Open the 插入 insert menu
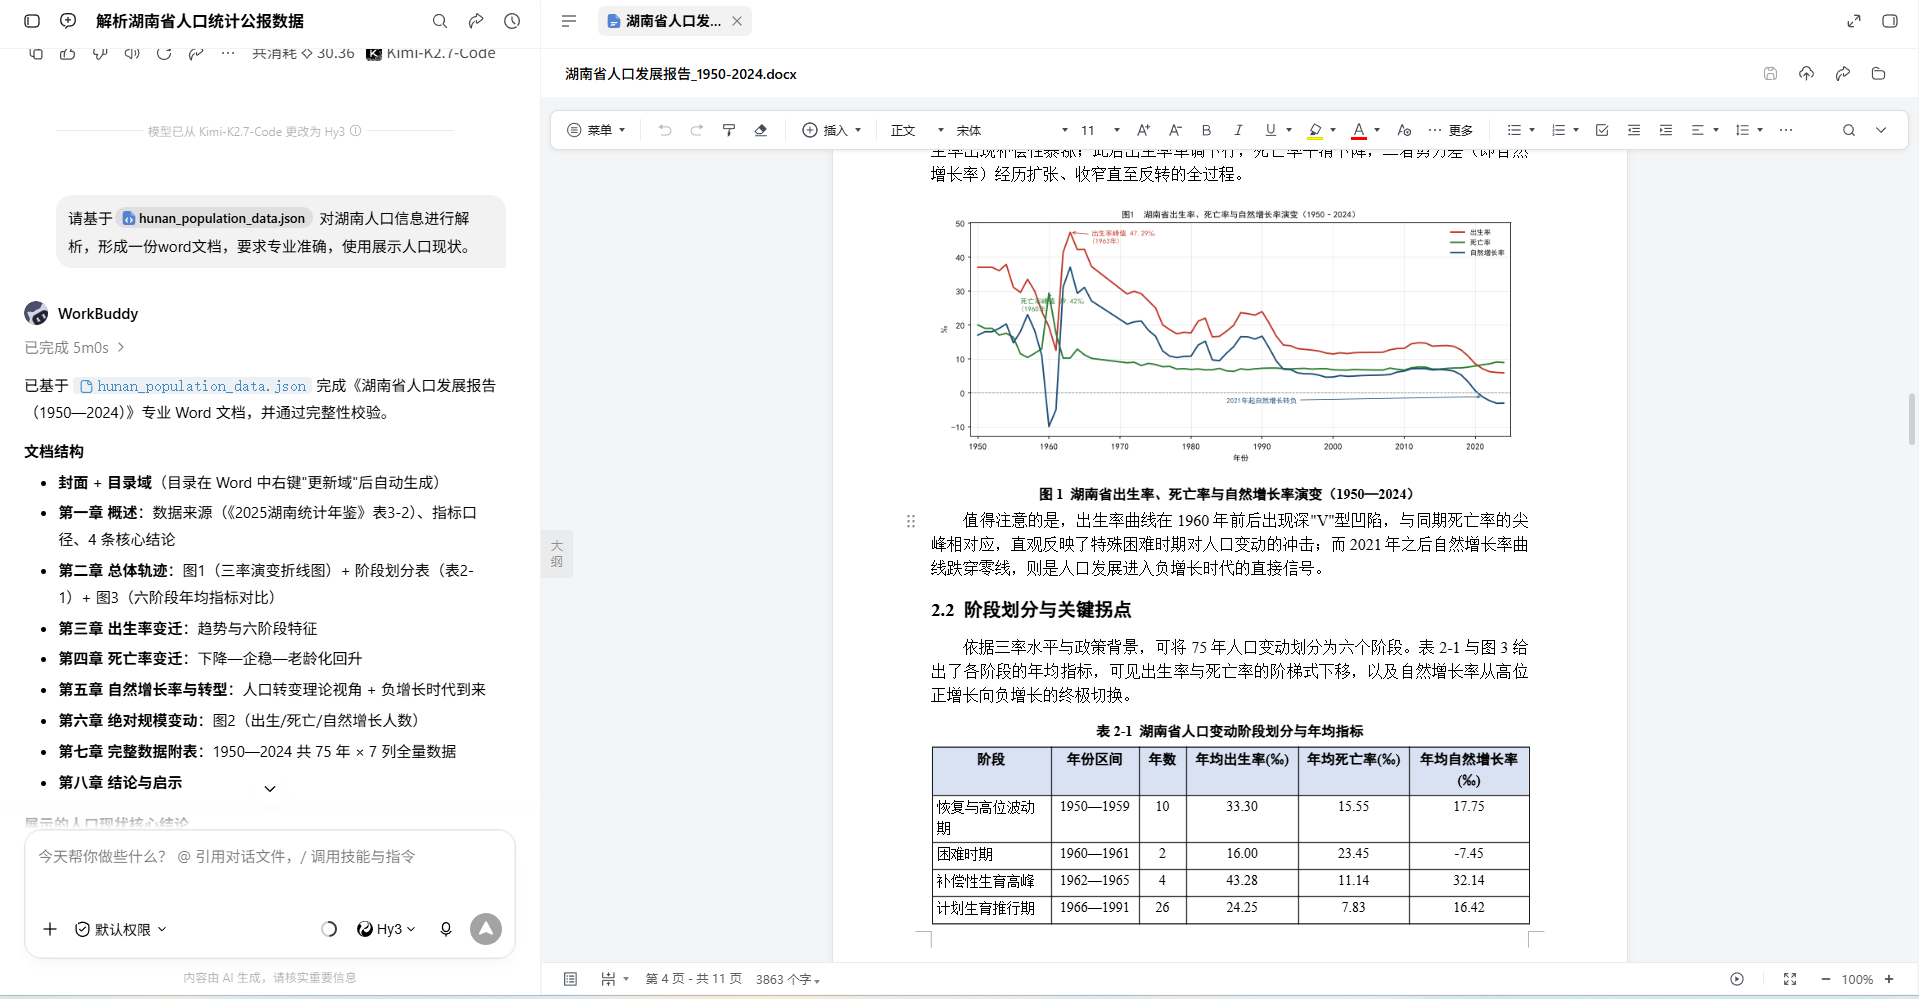The height and width of the screenshot is (999, 1919). (832, 130)
